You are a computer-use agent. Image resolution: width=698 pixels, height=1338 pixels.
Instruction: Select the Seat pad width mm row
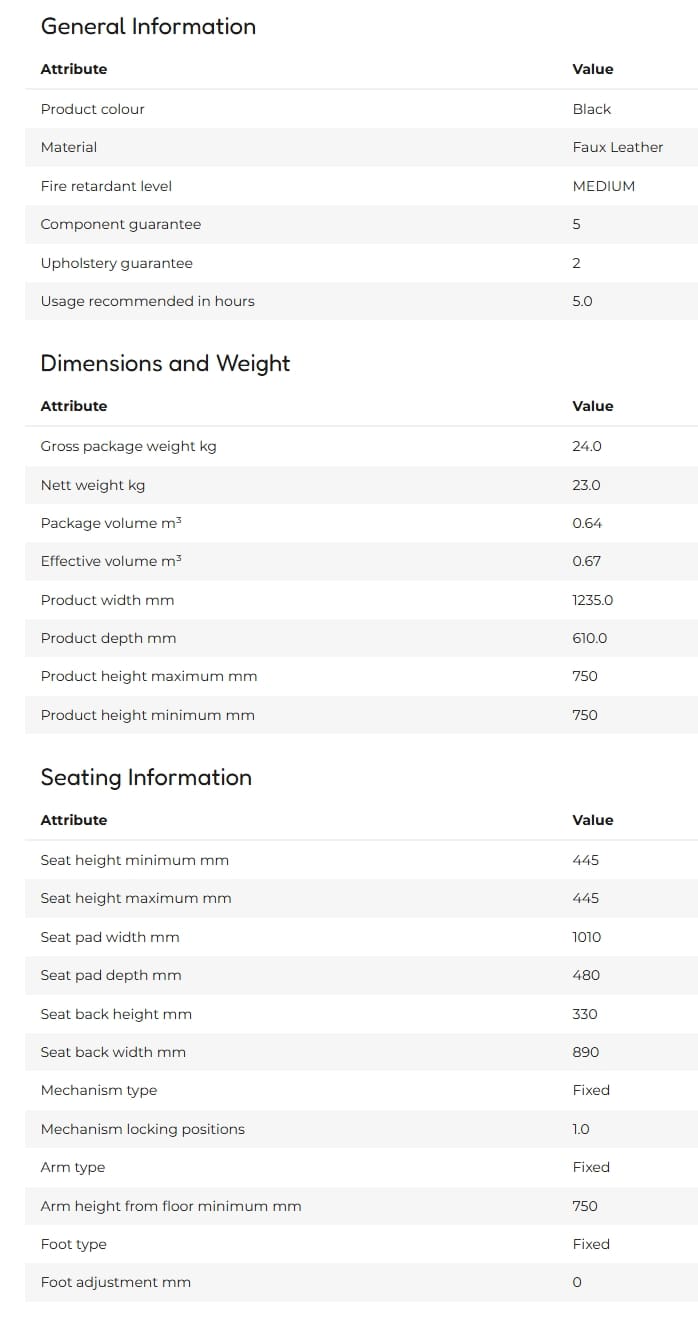point(361,937)
